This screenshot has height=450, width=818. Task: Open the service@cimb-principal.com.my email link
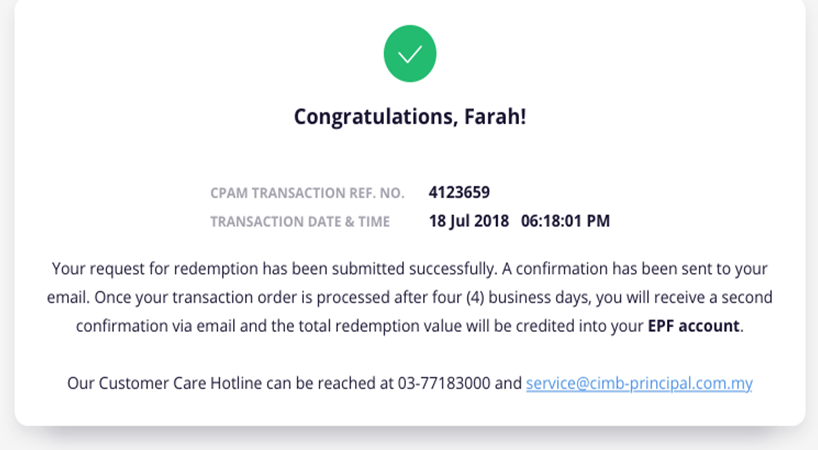(639, 383)
